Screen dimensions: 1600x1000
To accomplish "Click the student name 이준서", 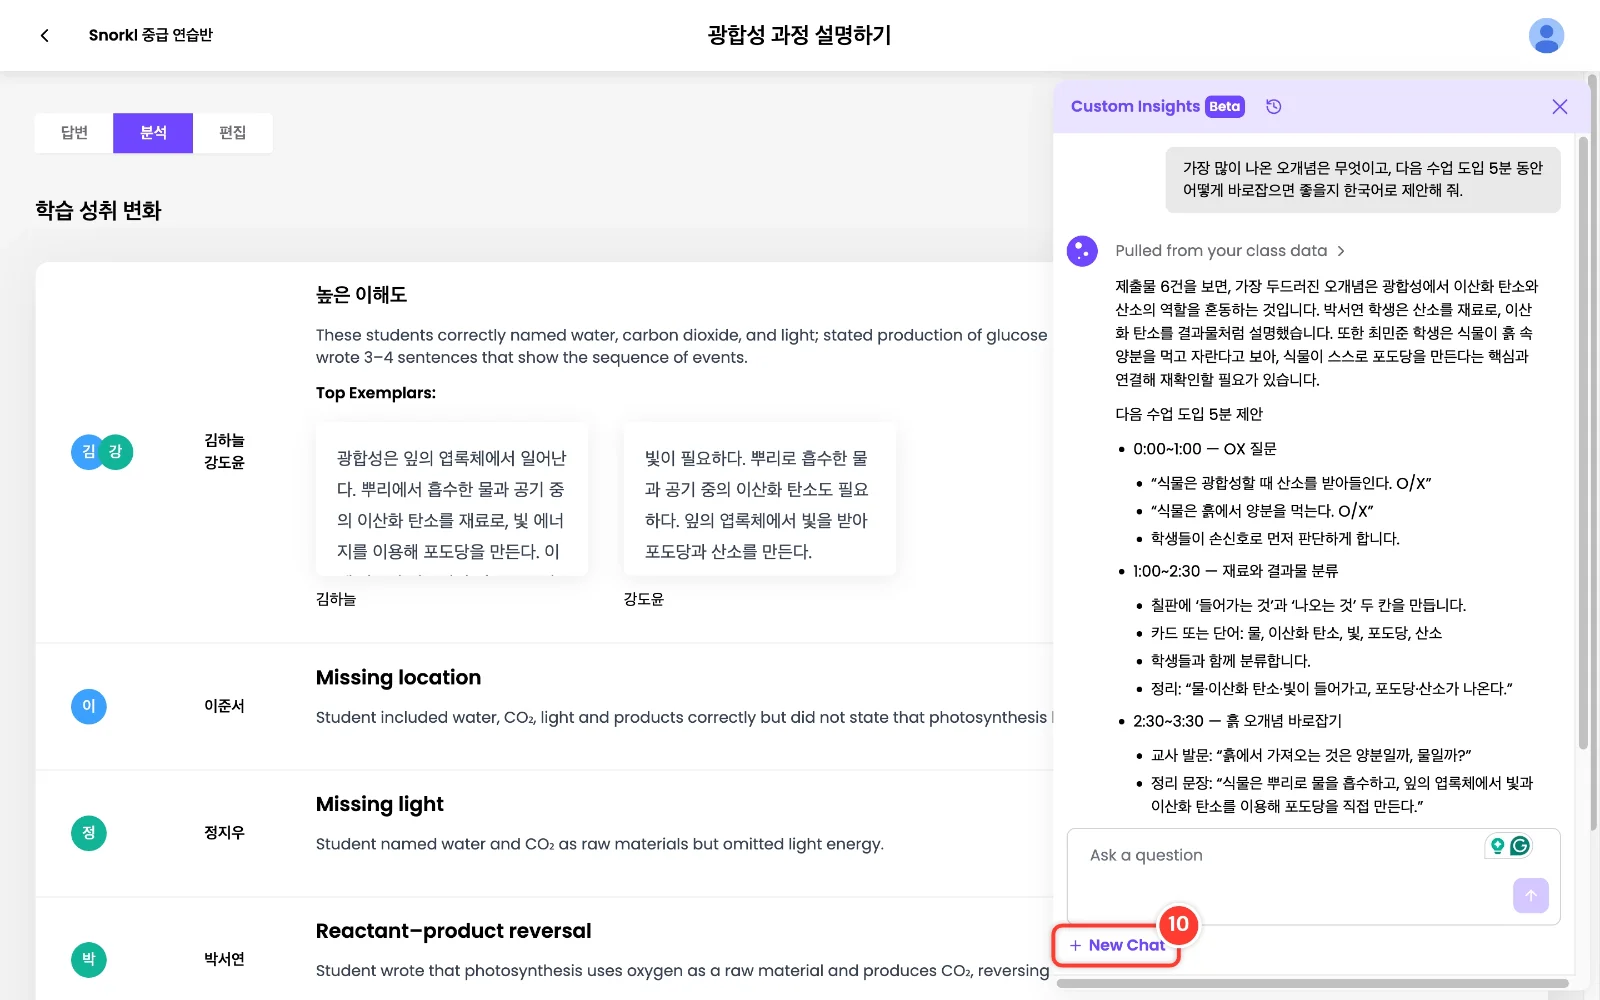I will (224, 706).
